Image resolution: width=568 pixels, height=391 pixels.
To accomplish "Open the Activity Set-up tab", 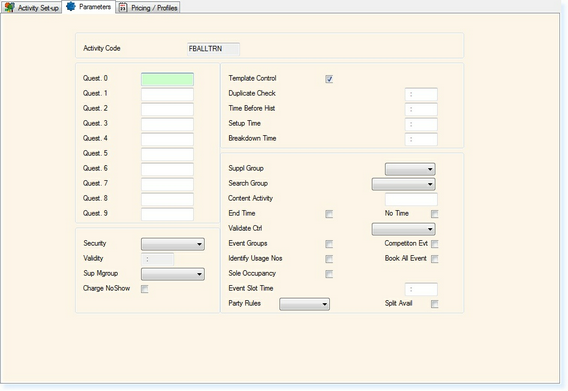I will click(x=32, y=7).
